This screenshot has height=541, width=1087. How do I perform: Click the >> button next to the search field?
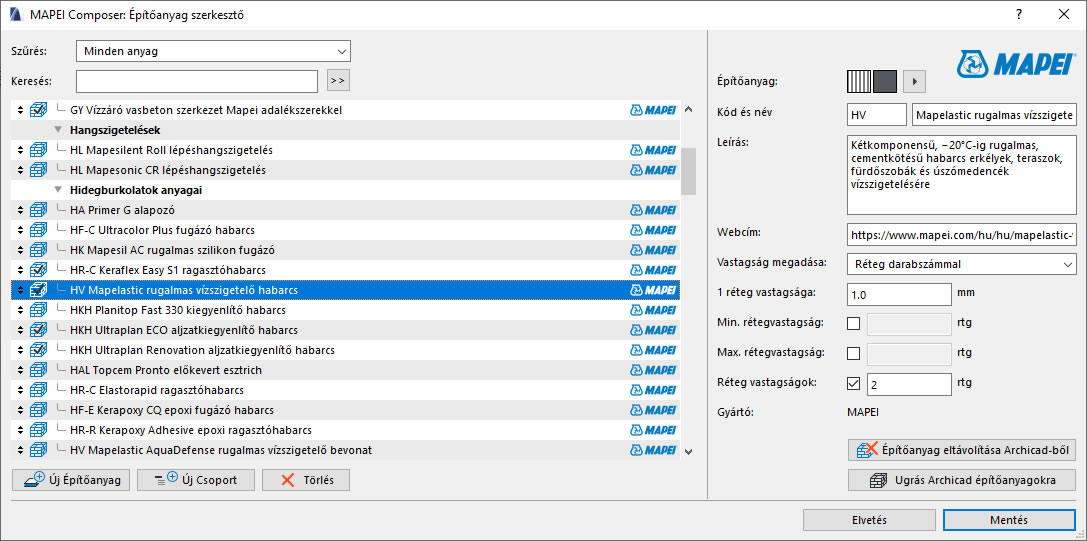(338, 80)
